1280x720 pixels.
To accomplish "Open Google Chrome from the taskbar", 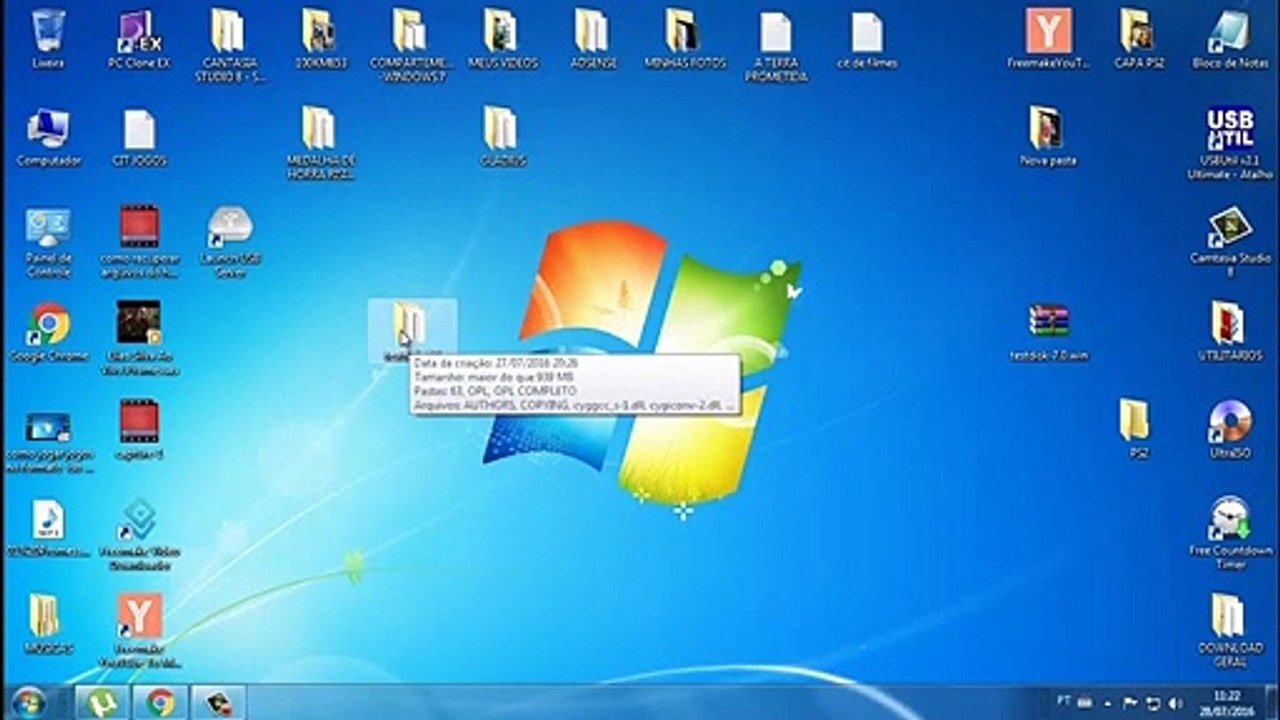I will (x=160, y=703).
